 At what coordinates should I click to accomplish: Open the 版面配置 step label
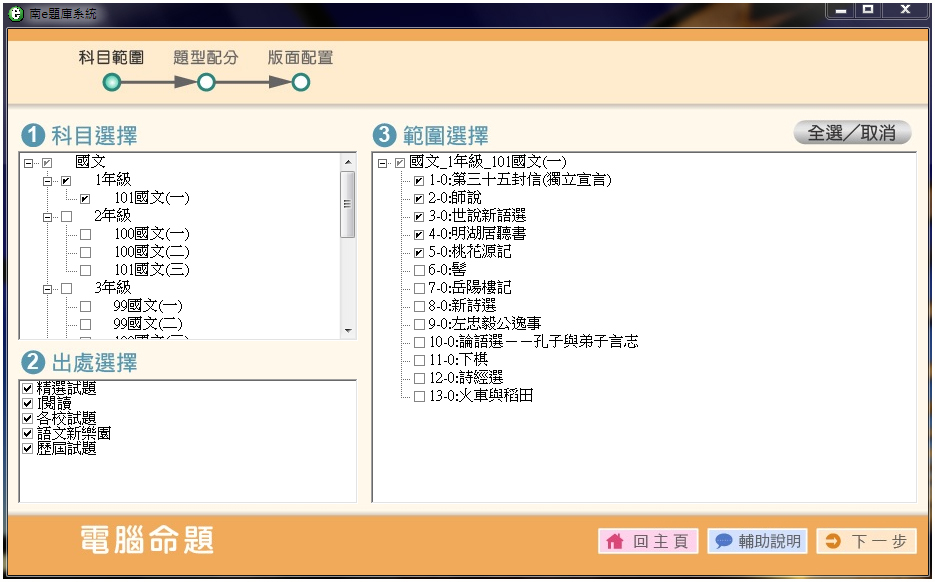300,58
